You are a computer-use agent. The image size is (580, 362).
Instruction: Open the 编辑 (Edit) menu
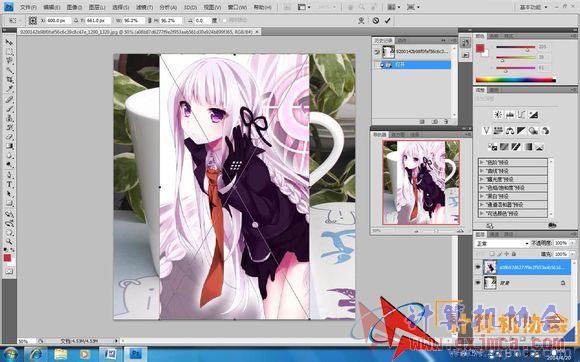(x=51, y=7)
